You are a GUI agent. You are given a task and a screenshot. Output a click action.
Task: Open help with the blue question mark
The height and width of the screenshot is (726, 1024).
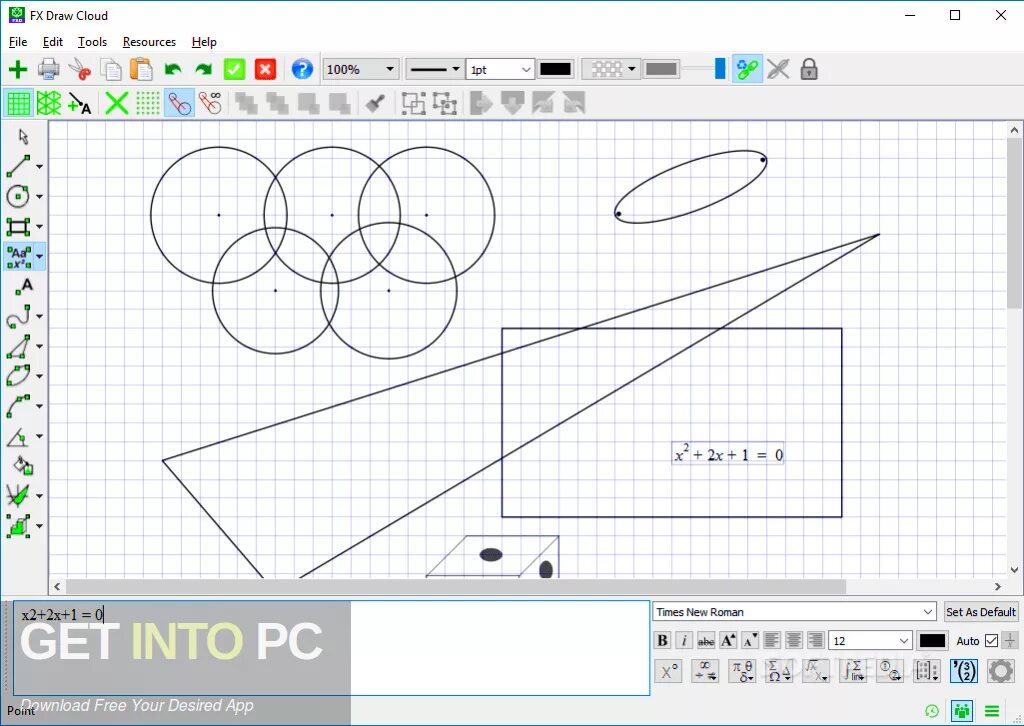pos(302,69)
